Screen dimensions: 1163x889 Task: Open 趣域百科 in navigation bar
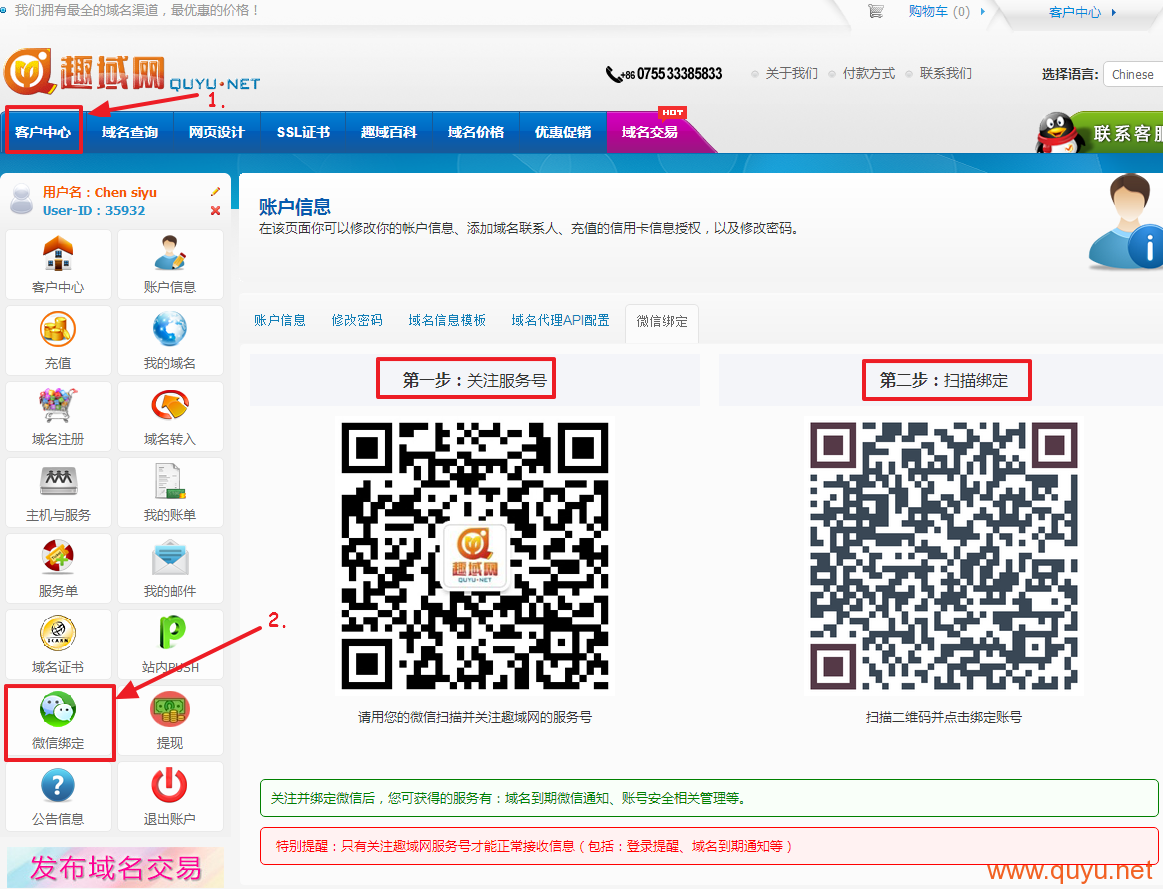click(x=389, y=132)
